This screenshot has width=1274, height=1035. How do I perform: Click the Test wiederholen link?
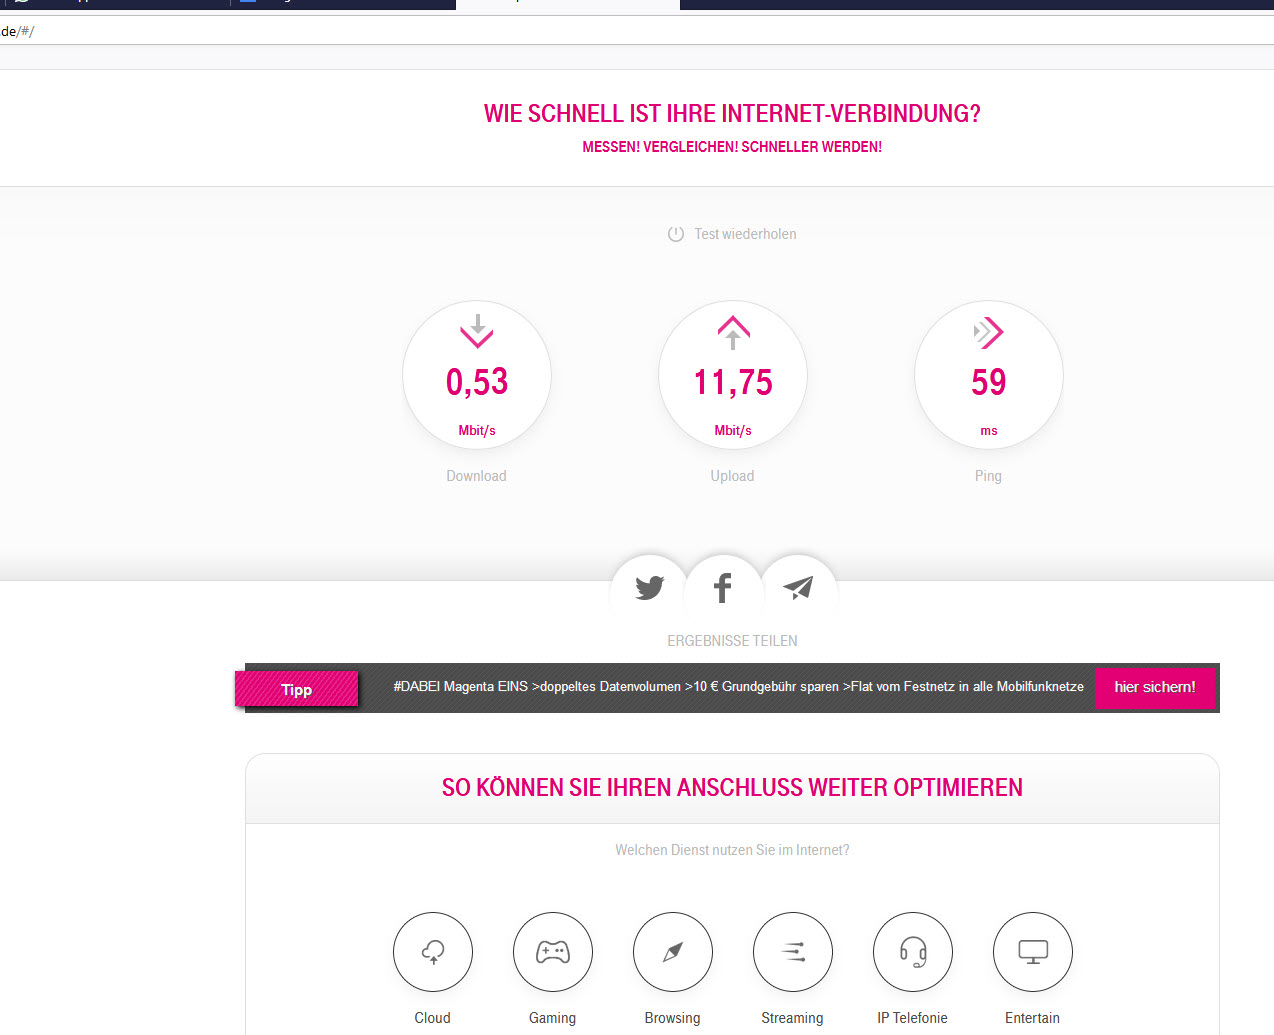click(745, 234)
